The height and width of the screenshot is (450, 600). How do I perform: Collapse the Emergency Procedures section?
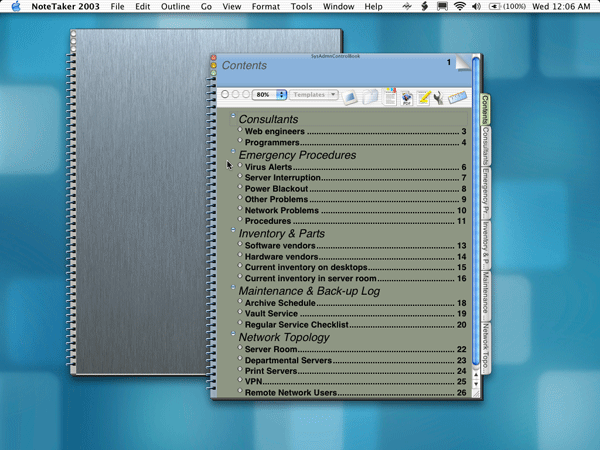click(x=233, y=151)
